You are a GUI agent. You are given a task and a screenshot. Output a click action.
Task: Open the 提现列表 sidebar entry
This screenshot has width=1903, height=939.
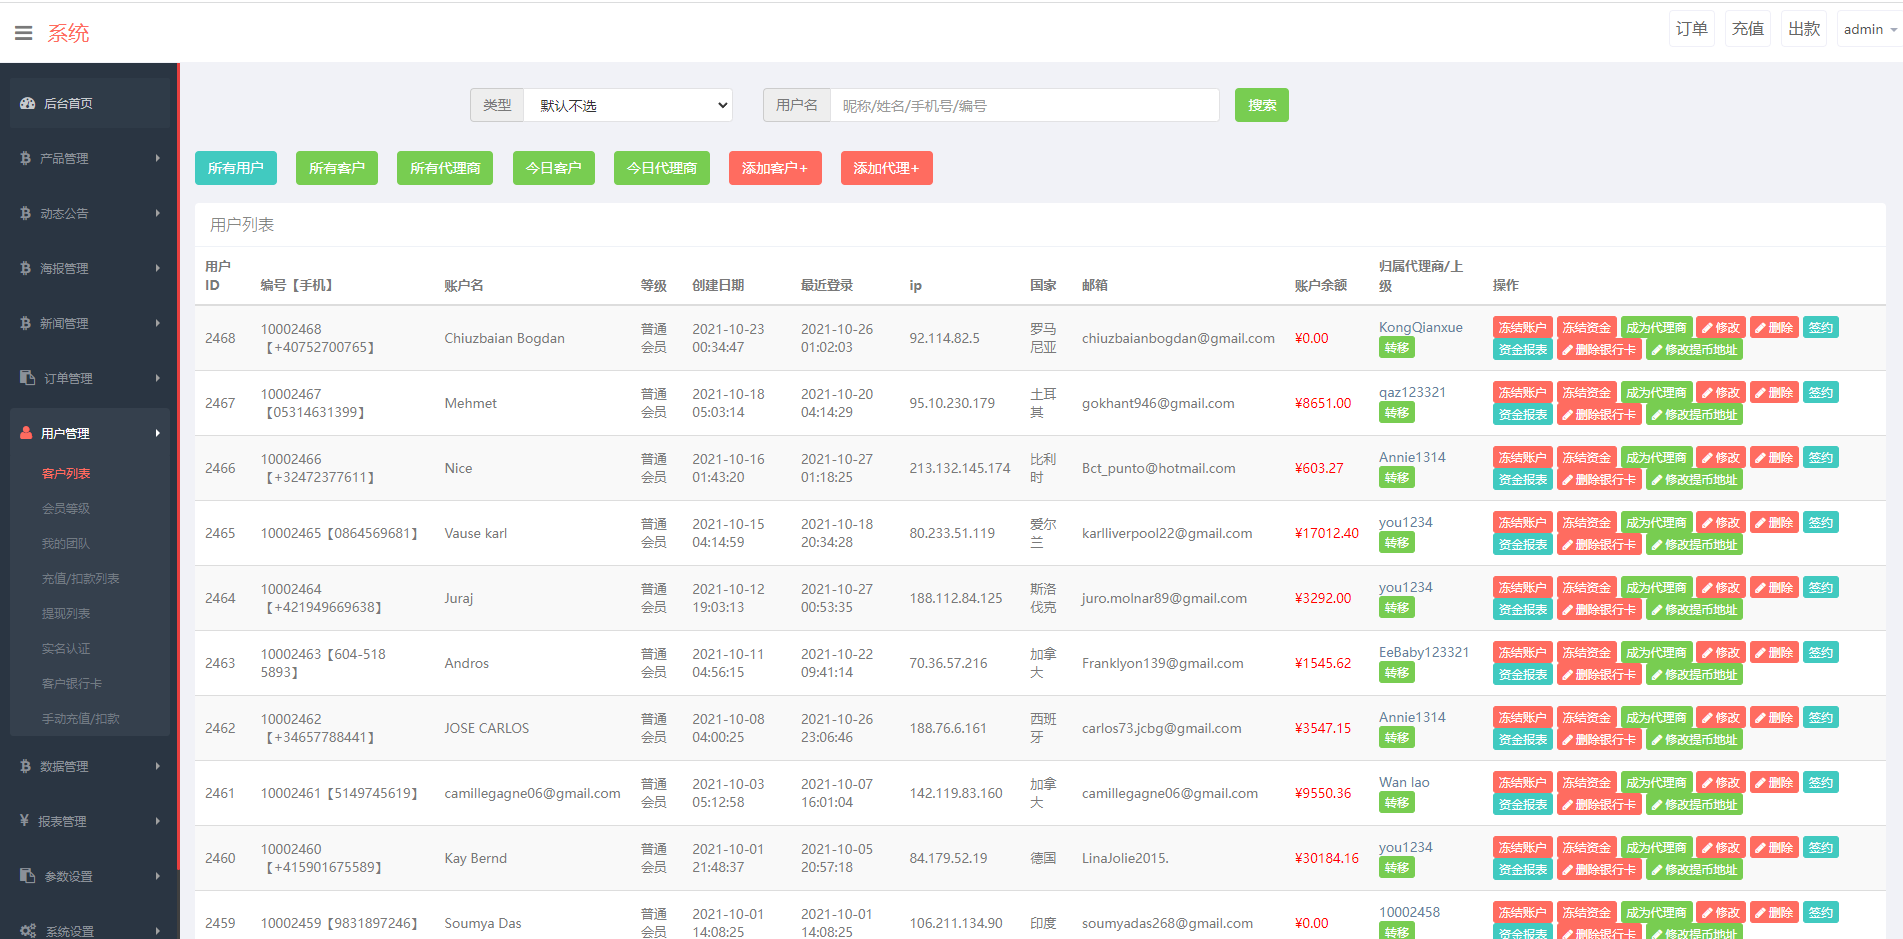(x=66, y=613)
